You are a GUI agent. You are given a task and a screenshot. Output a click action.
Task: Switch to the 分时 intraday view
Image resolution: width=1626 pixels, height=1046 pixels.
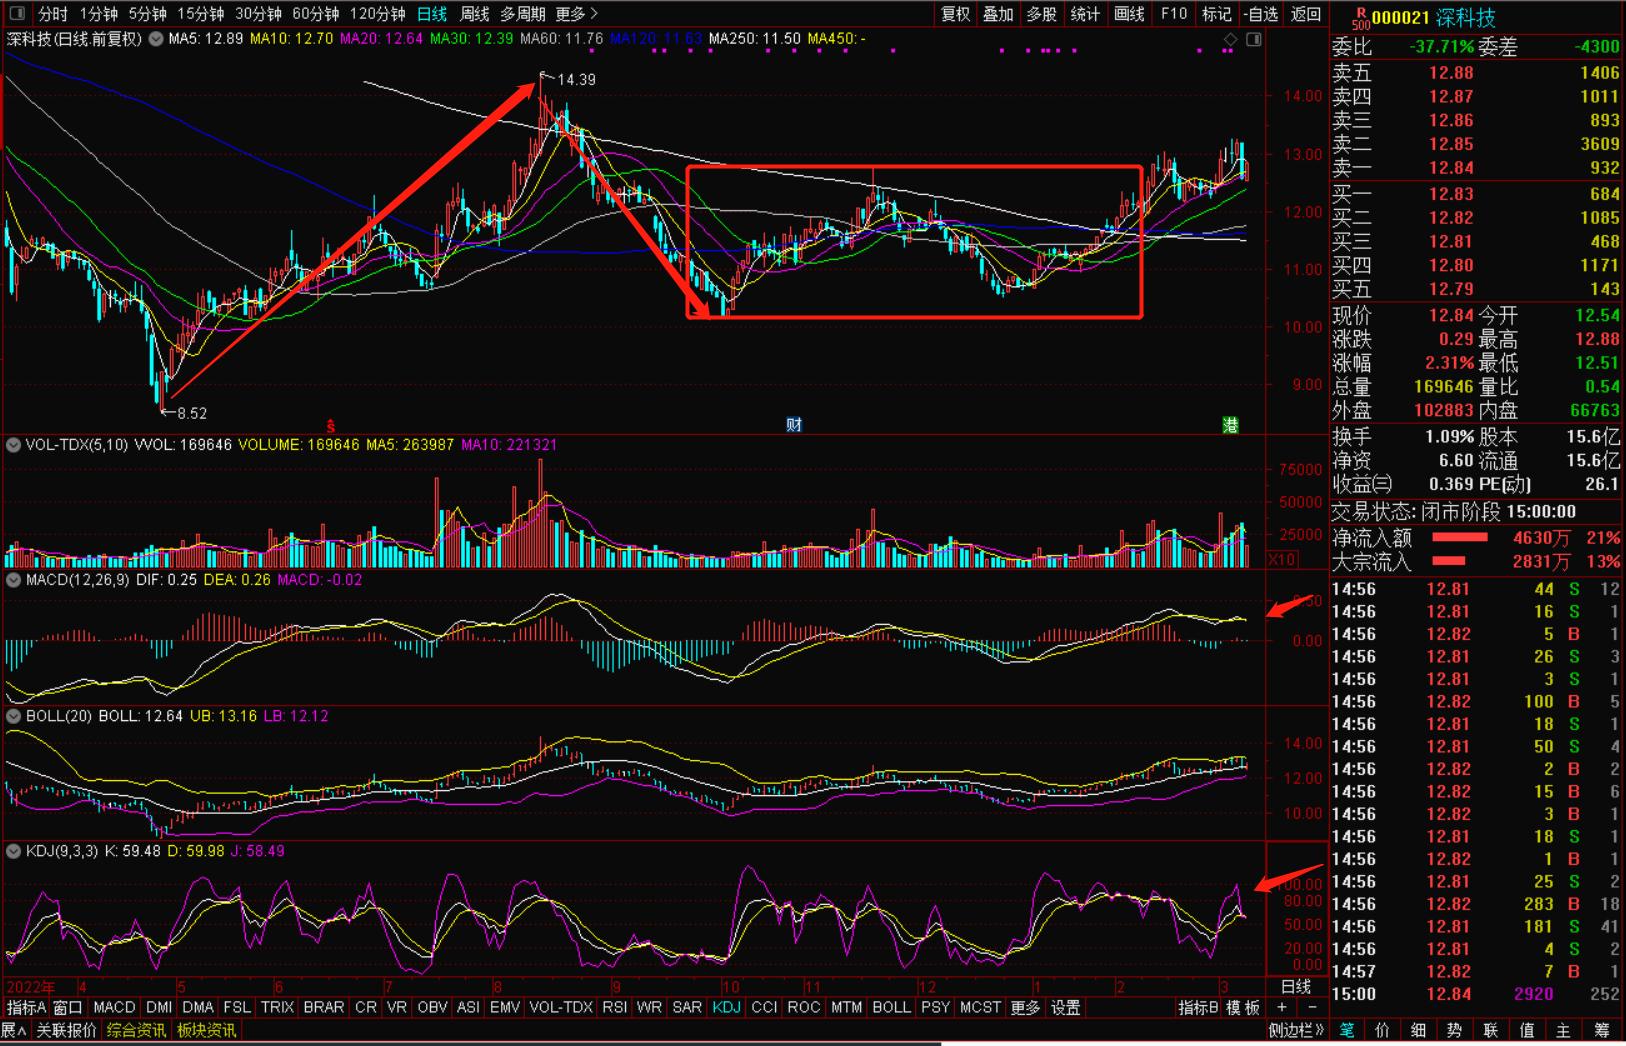tap(53, 14)
